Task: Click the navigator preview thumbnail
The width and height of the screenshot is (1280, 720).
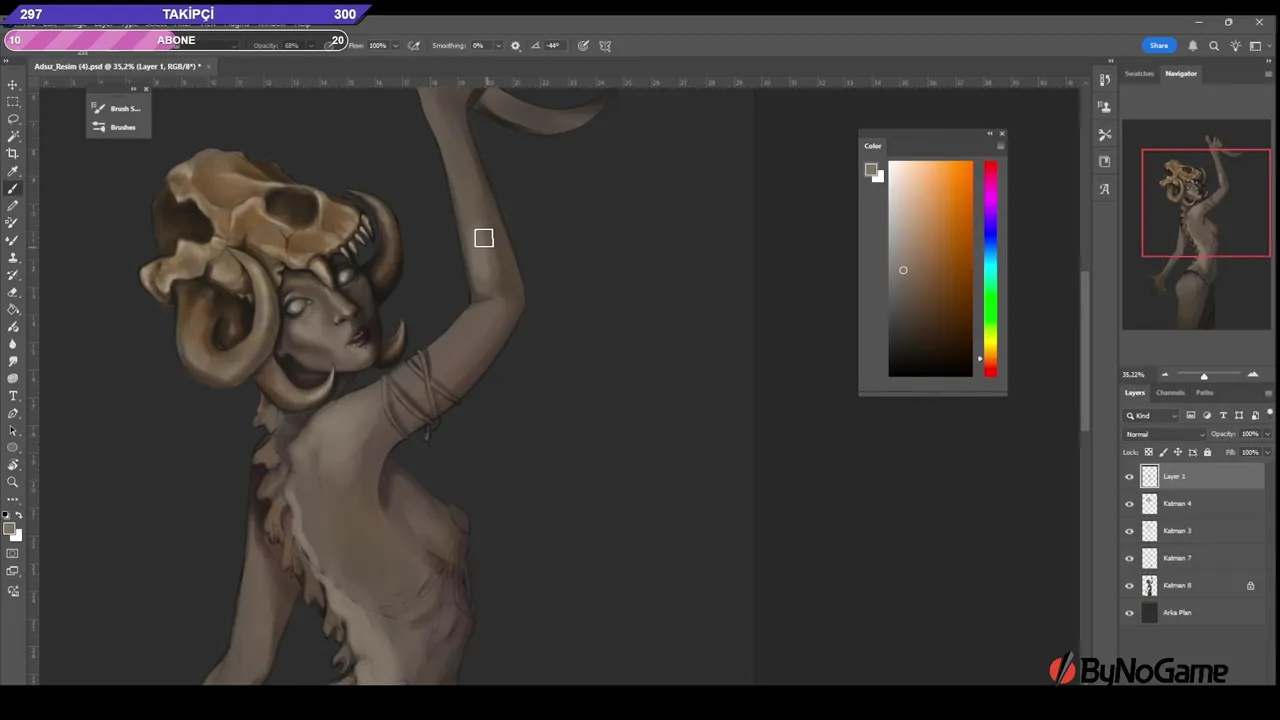Action: [x=1196, y=225]
